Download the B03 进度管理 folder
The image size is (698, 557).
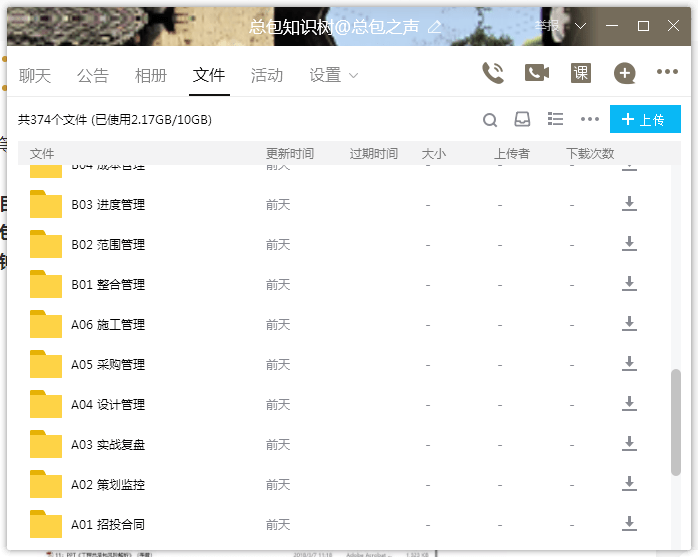coord(629,203)
